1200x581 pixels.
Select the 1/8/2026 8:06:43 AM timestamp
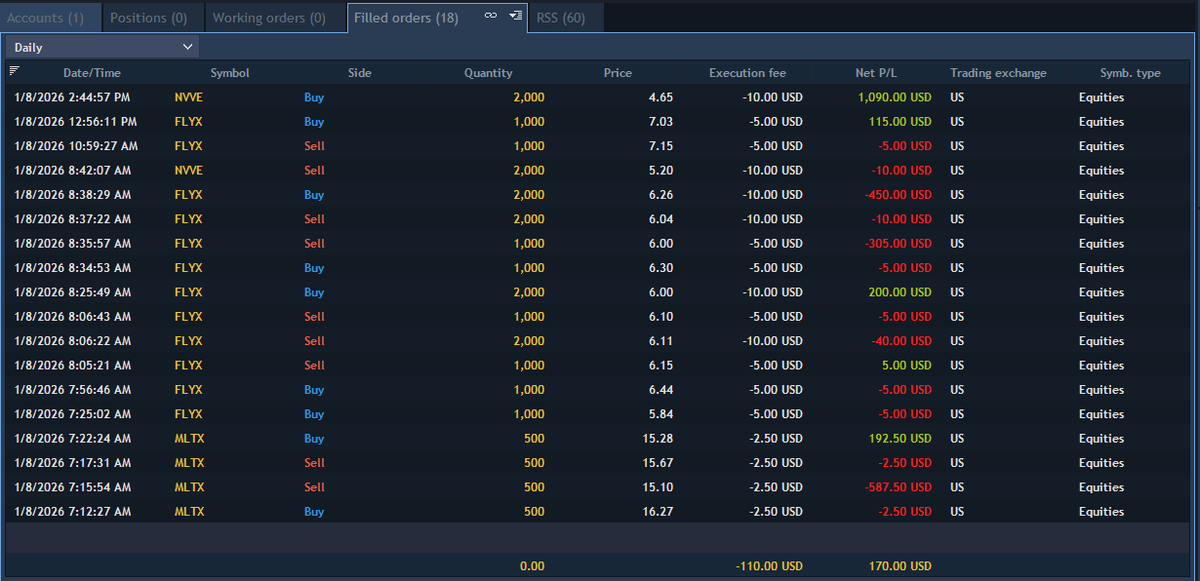73,316
